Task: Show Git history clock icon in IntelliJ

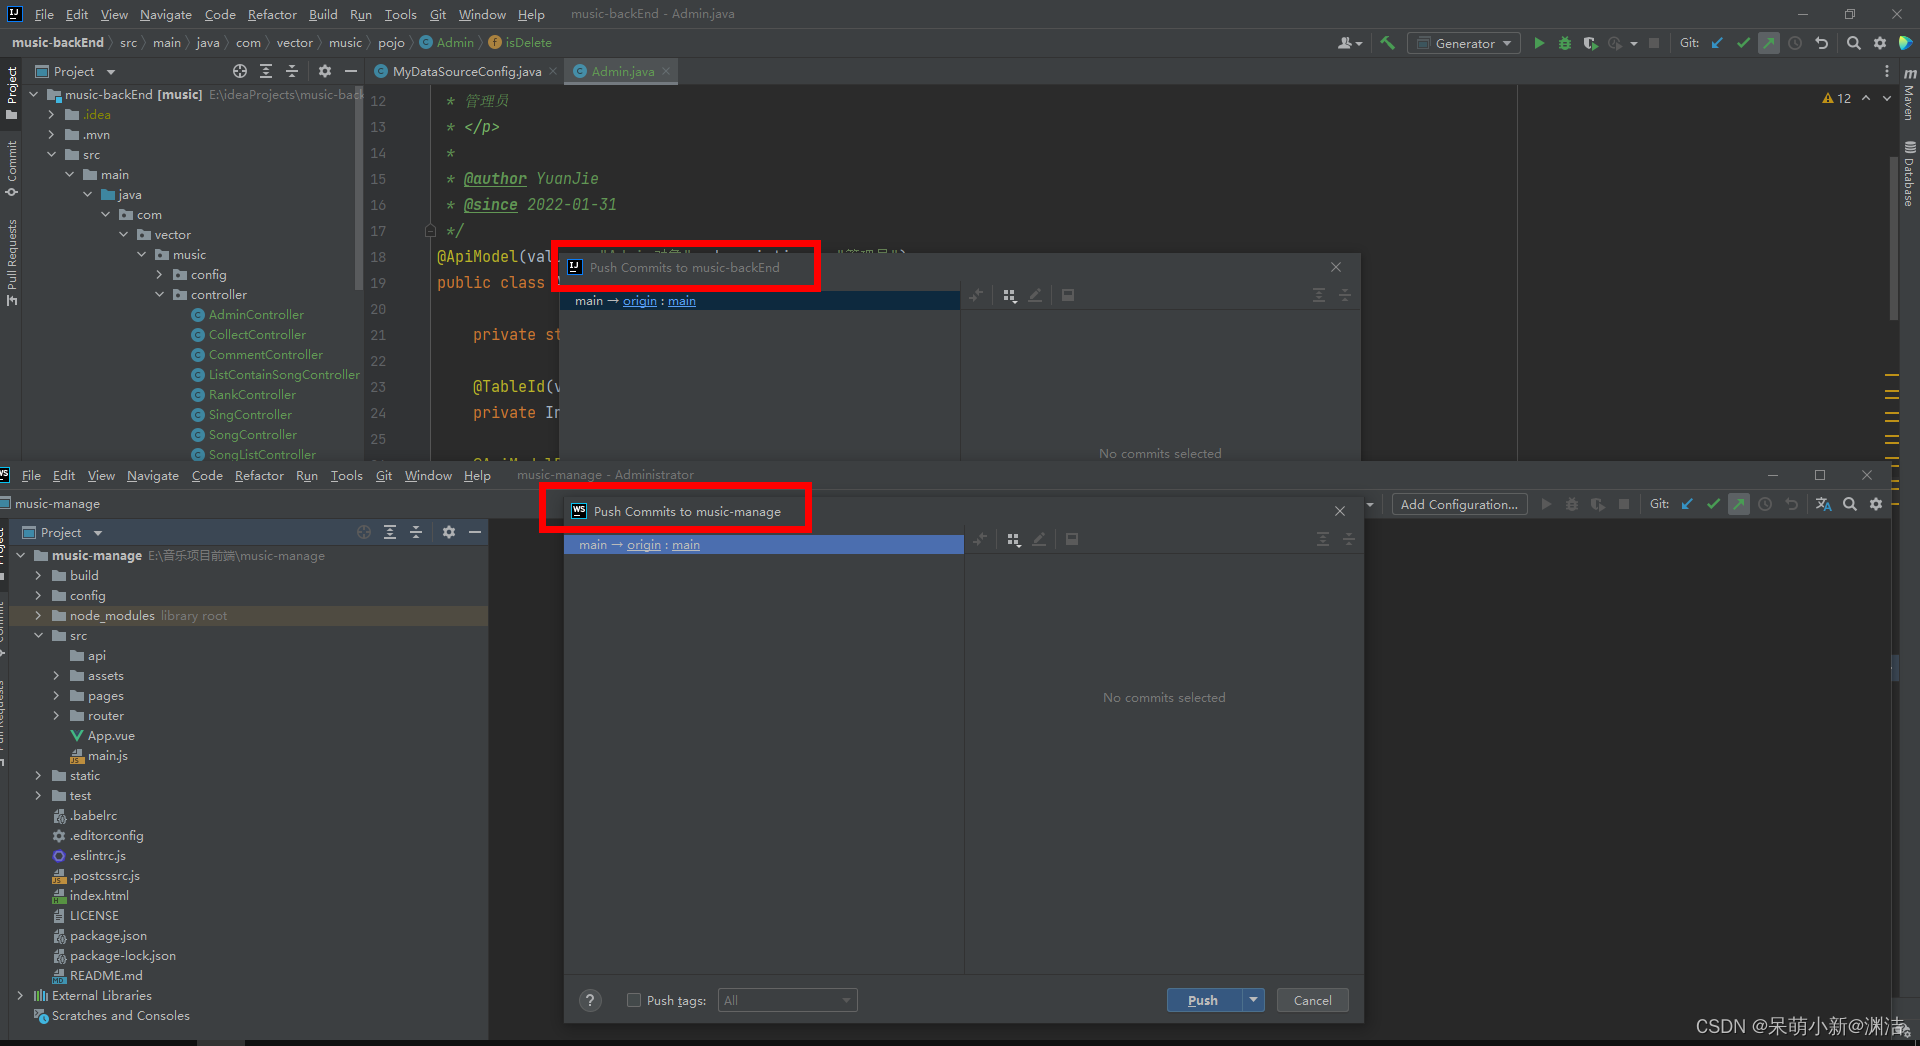Action: tap(1795, 43)
